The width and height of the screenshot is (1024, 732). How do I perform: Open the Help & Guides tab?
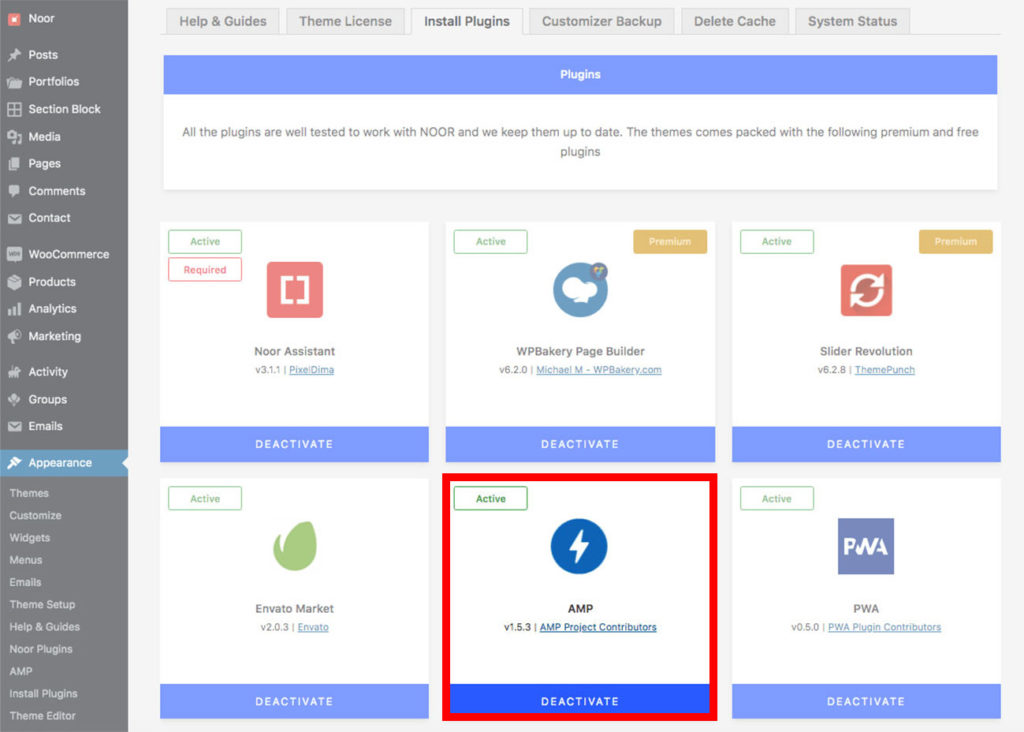223,21
